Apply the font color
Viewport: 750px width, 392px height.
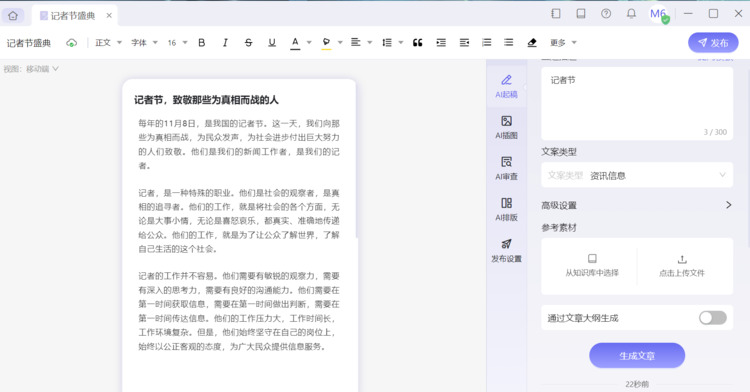(x=295, y=43)
